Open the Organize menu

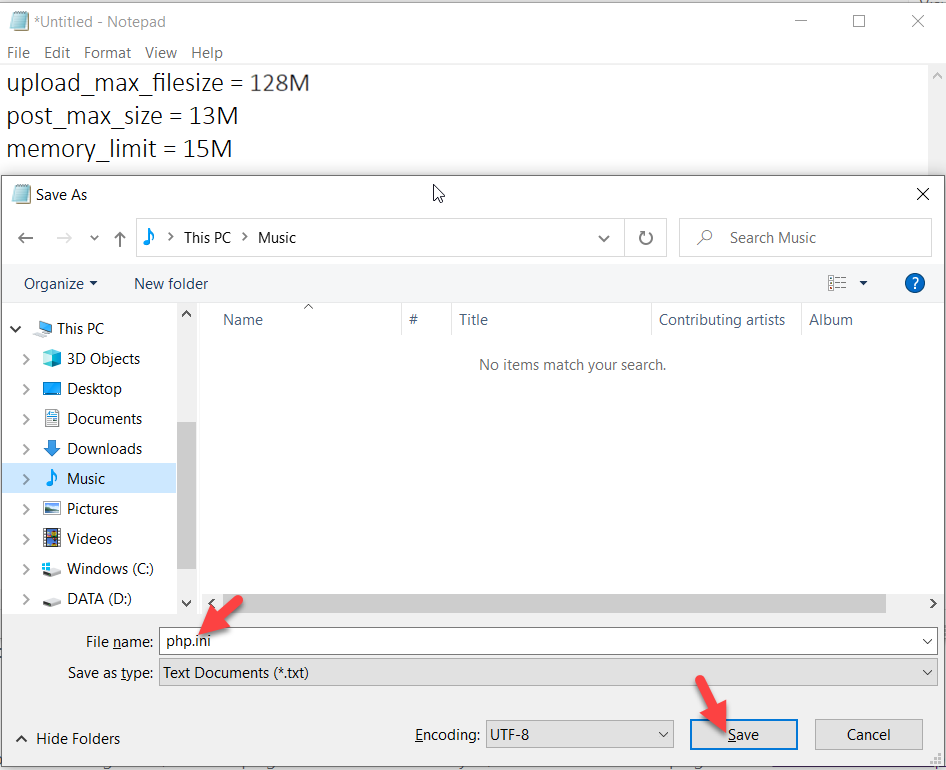point(60,284)
